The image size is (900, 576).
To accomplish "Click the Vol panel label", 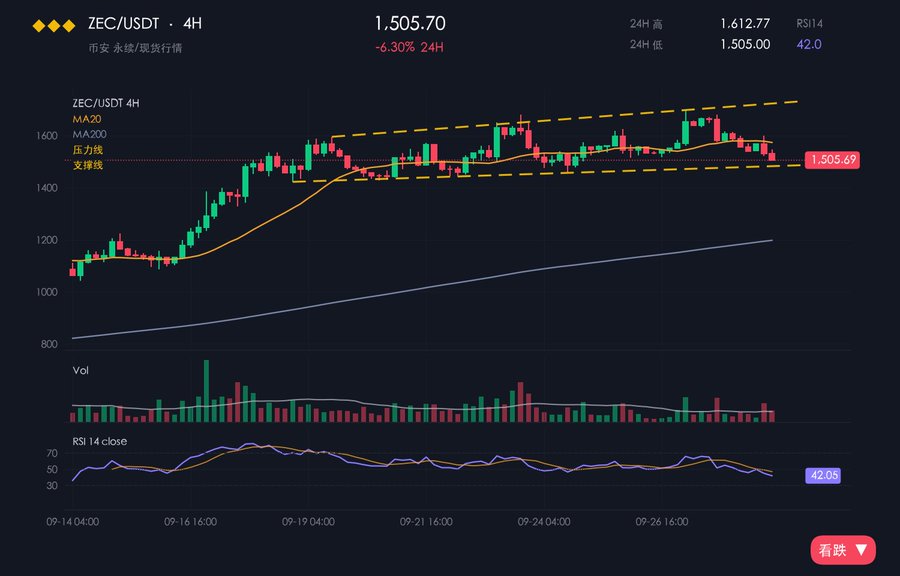I will tap(80, 371).
